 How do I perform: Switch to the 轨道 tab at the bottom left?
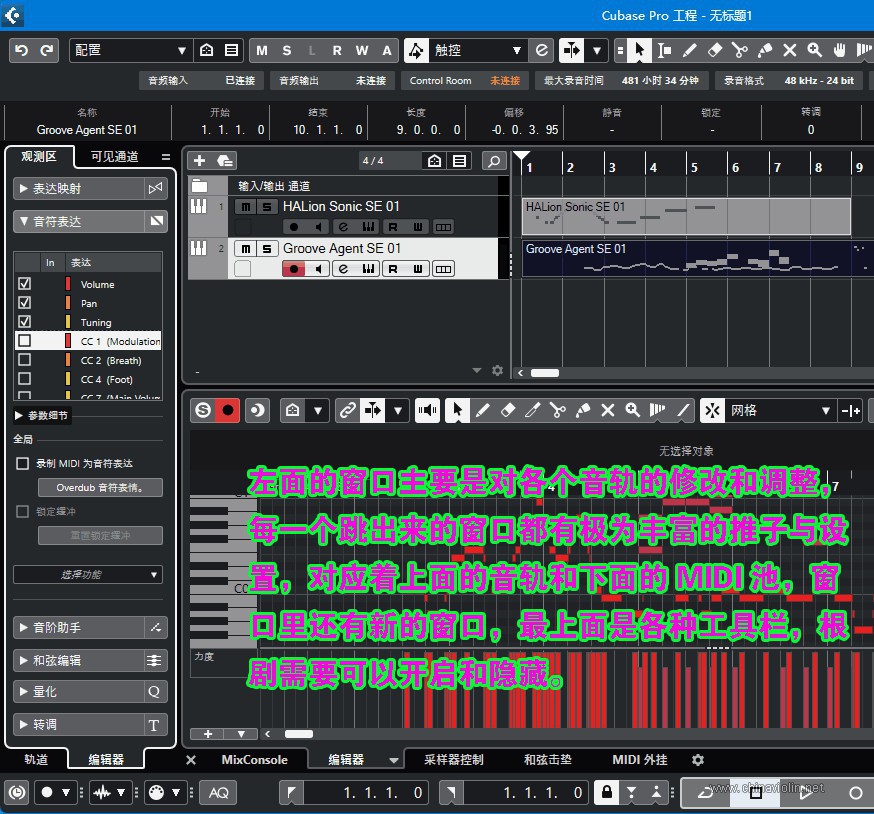click(36, 759)
